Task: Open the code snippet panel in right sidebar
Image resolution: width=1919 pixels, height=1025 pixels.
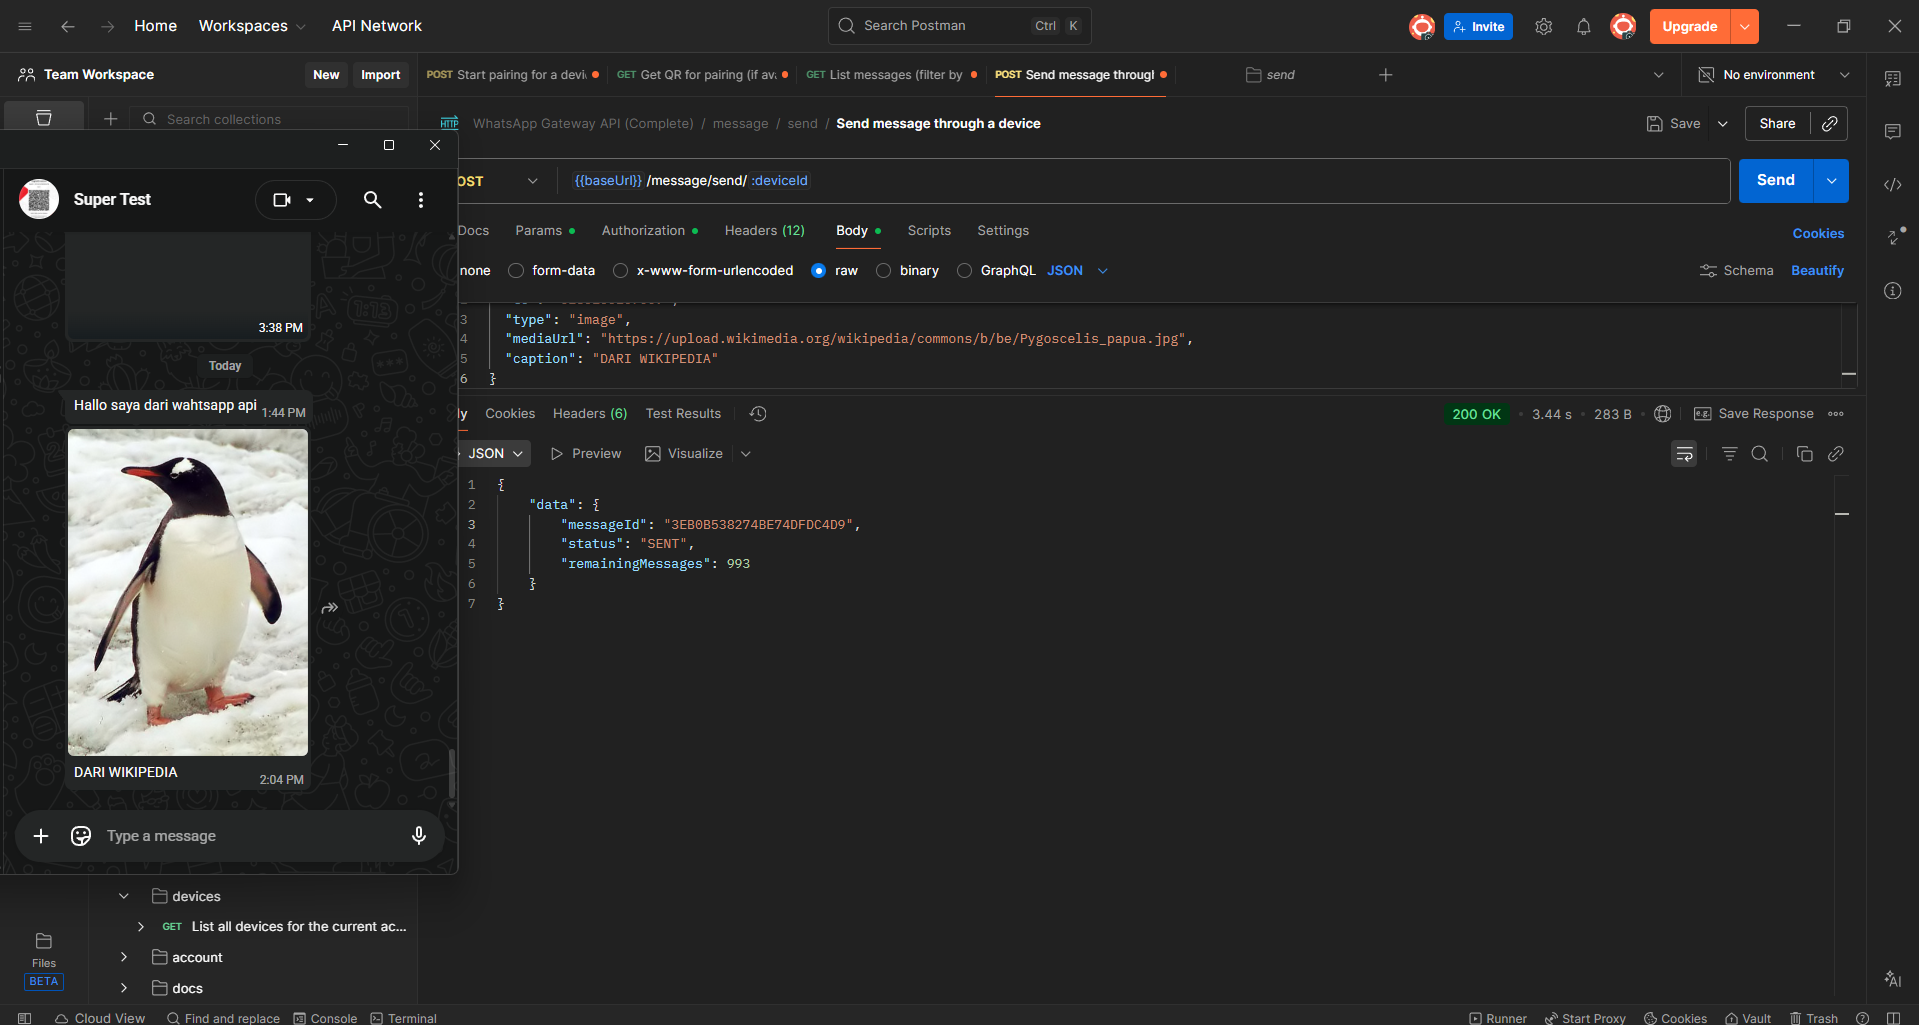Action: point(1892,184)
